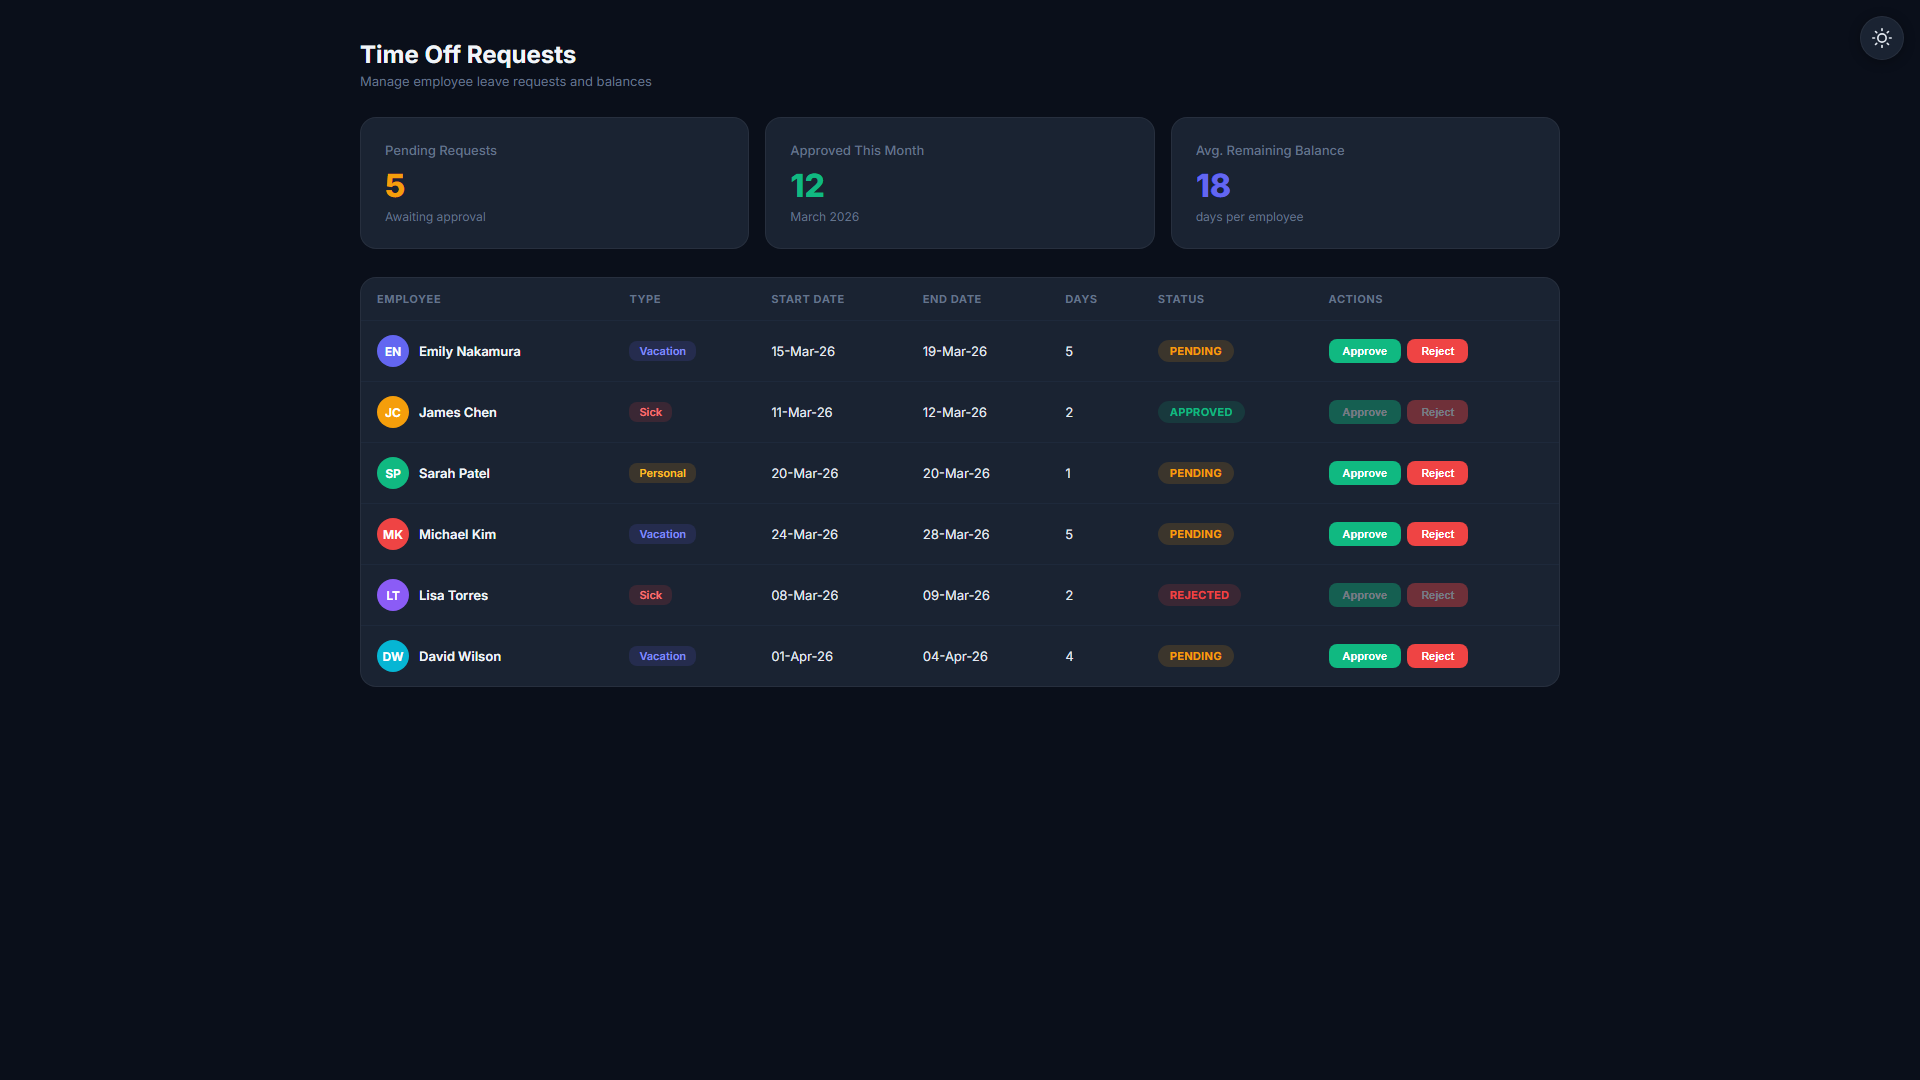
Task: Click David Wilson's DW avatar
Action: [x=393, y=656]
